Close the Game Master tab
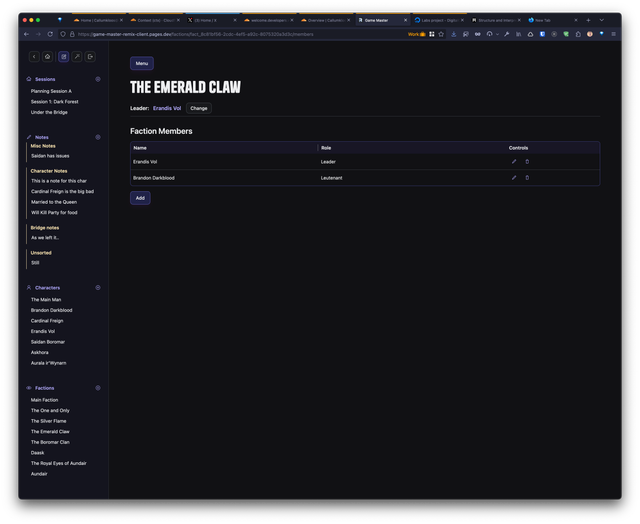This screenshot has width=640, height=524. tap(405, 20)
